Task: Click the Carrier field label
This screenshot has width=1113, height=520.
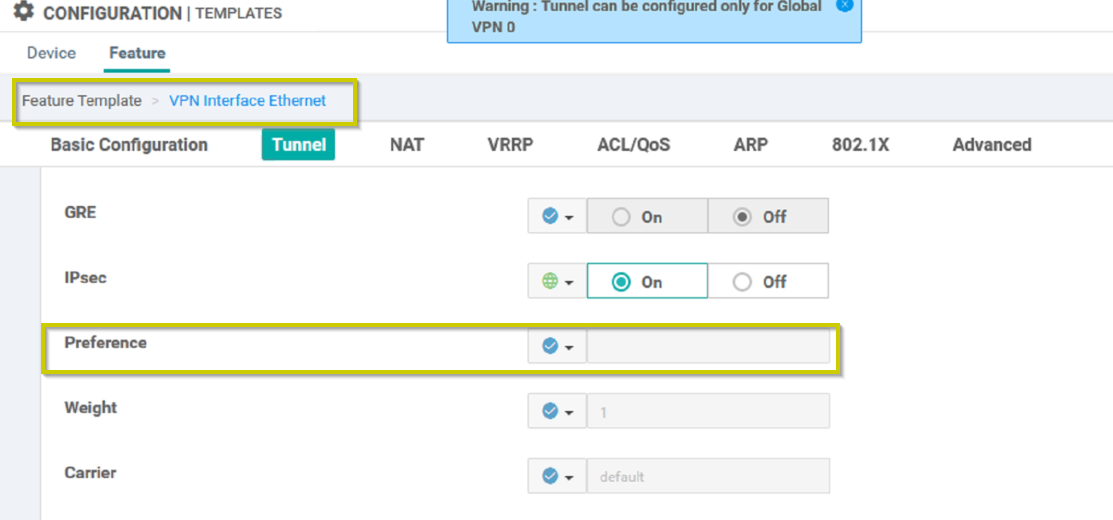Action: 90,472
